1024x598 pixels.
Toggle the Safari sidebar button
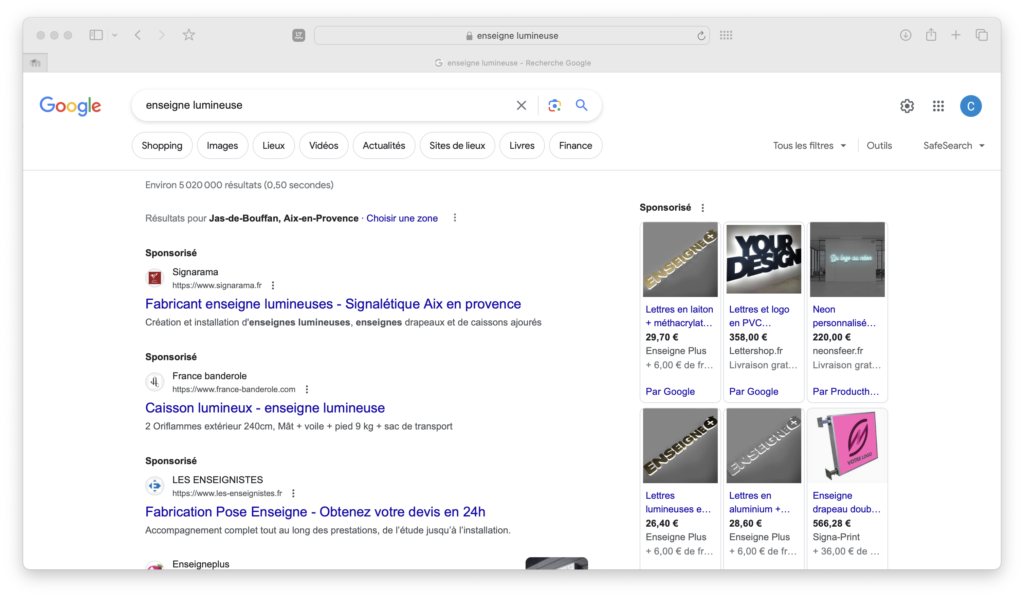point(96,35)
